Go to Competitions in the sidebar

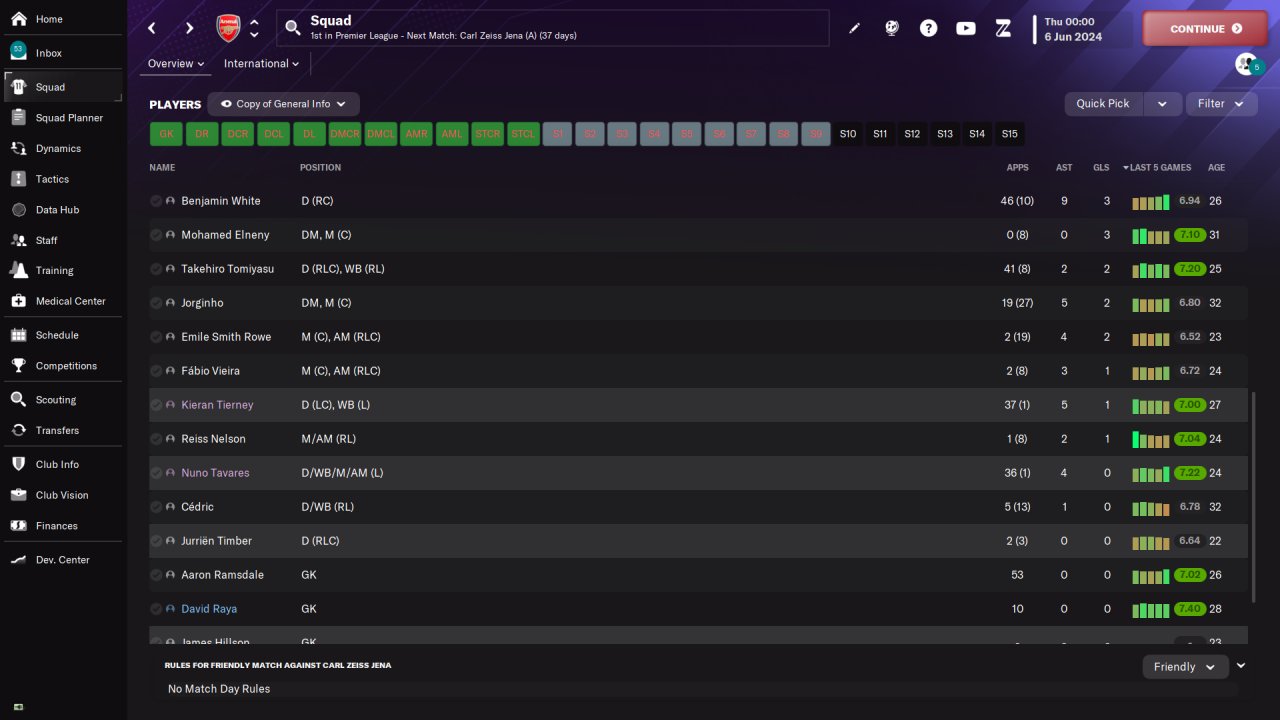tap(64, 366)
